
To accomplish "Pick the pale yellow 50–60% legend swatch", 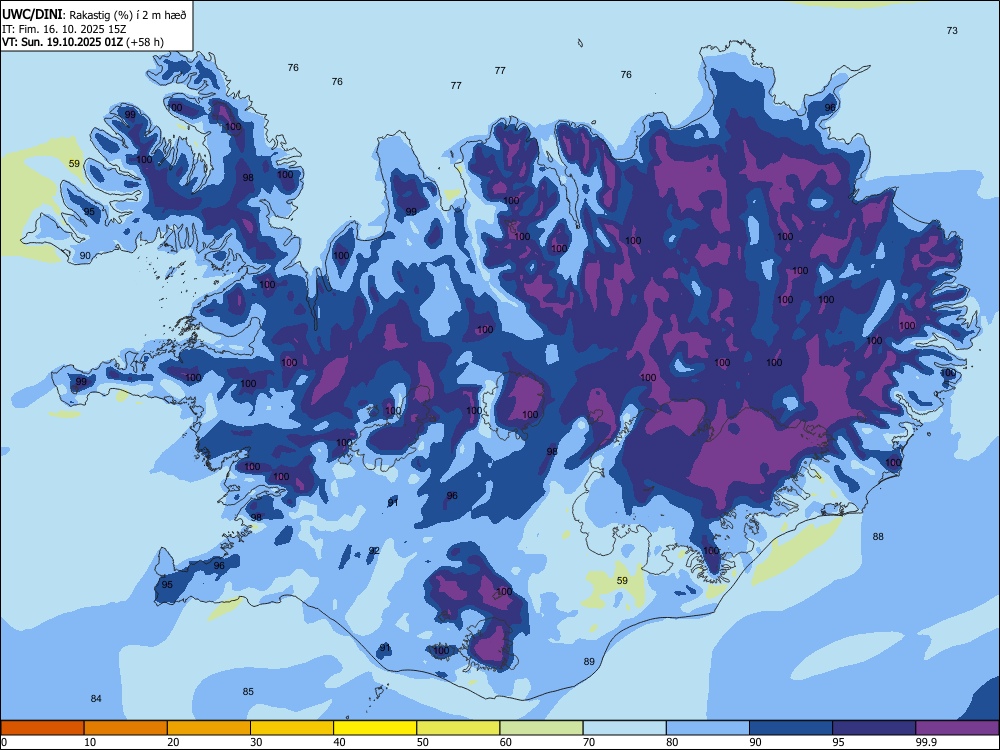I will pos(458,728).
